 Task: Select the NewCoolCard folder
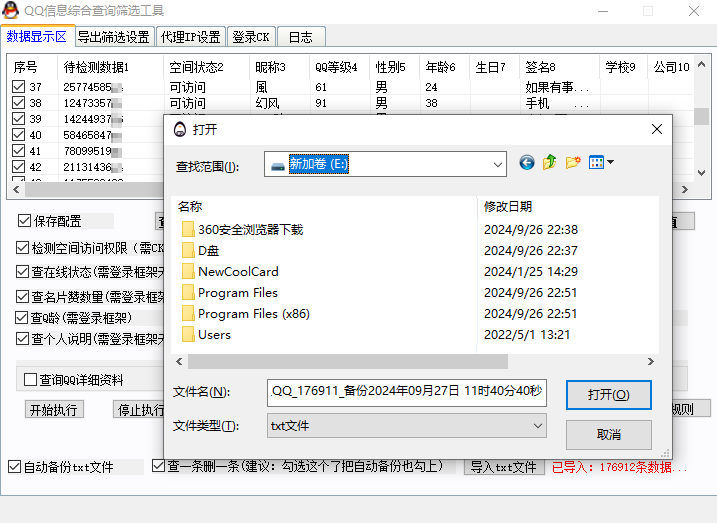[x=237, y=272]
